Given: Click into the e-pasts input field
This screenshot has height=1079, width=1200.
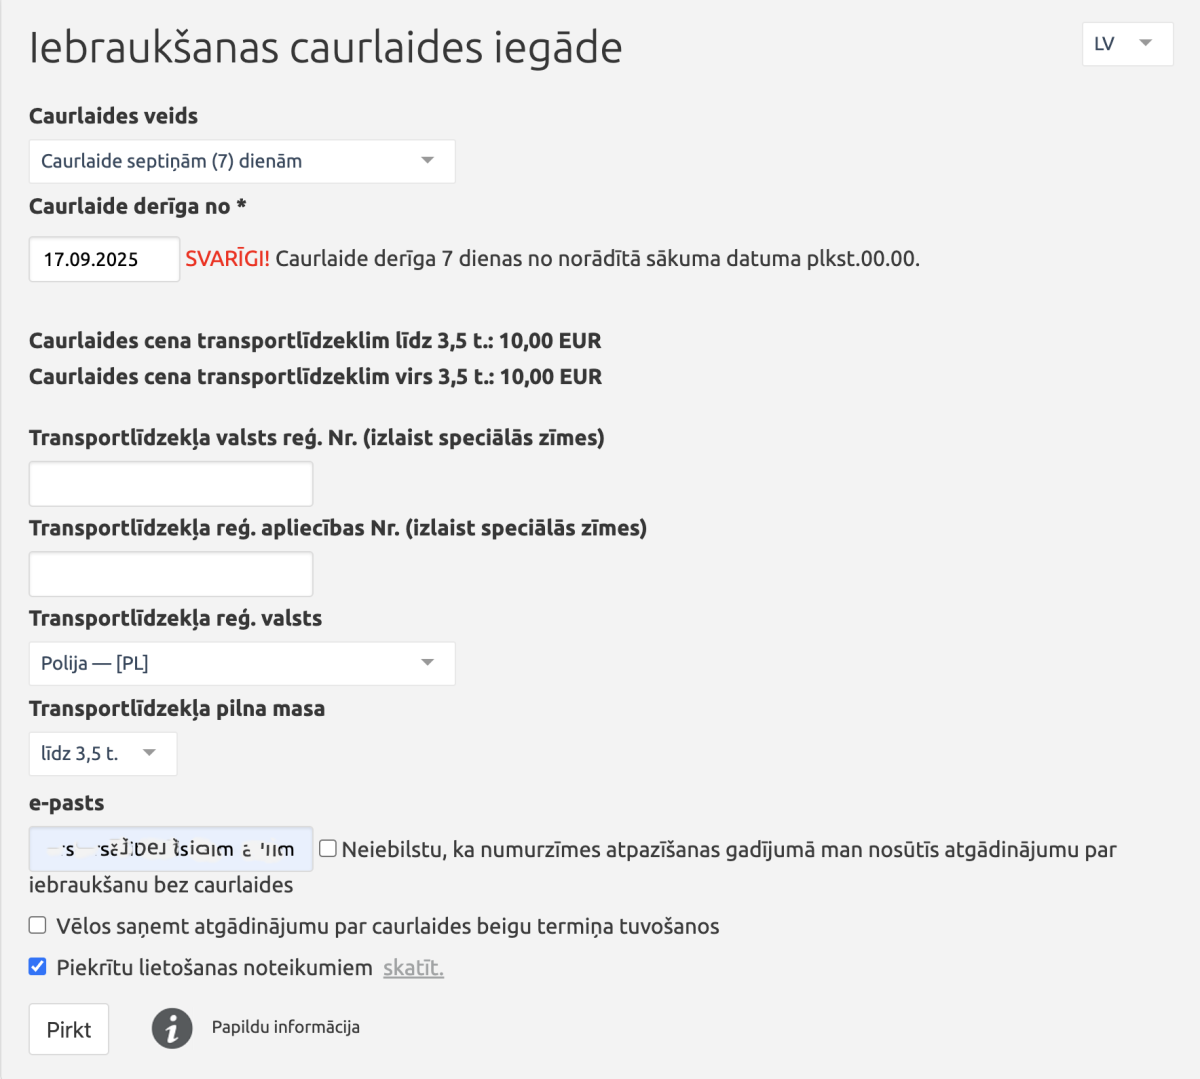Looking at the screenshot, I should click(171, 849).
